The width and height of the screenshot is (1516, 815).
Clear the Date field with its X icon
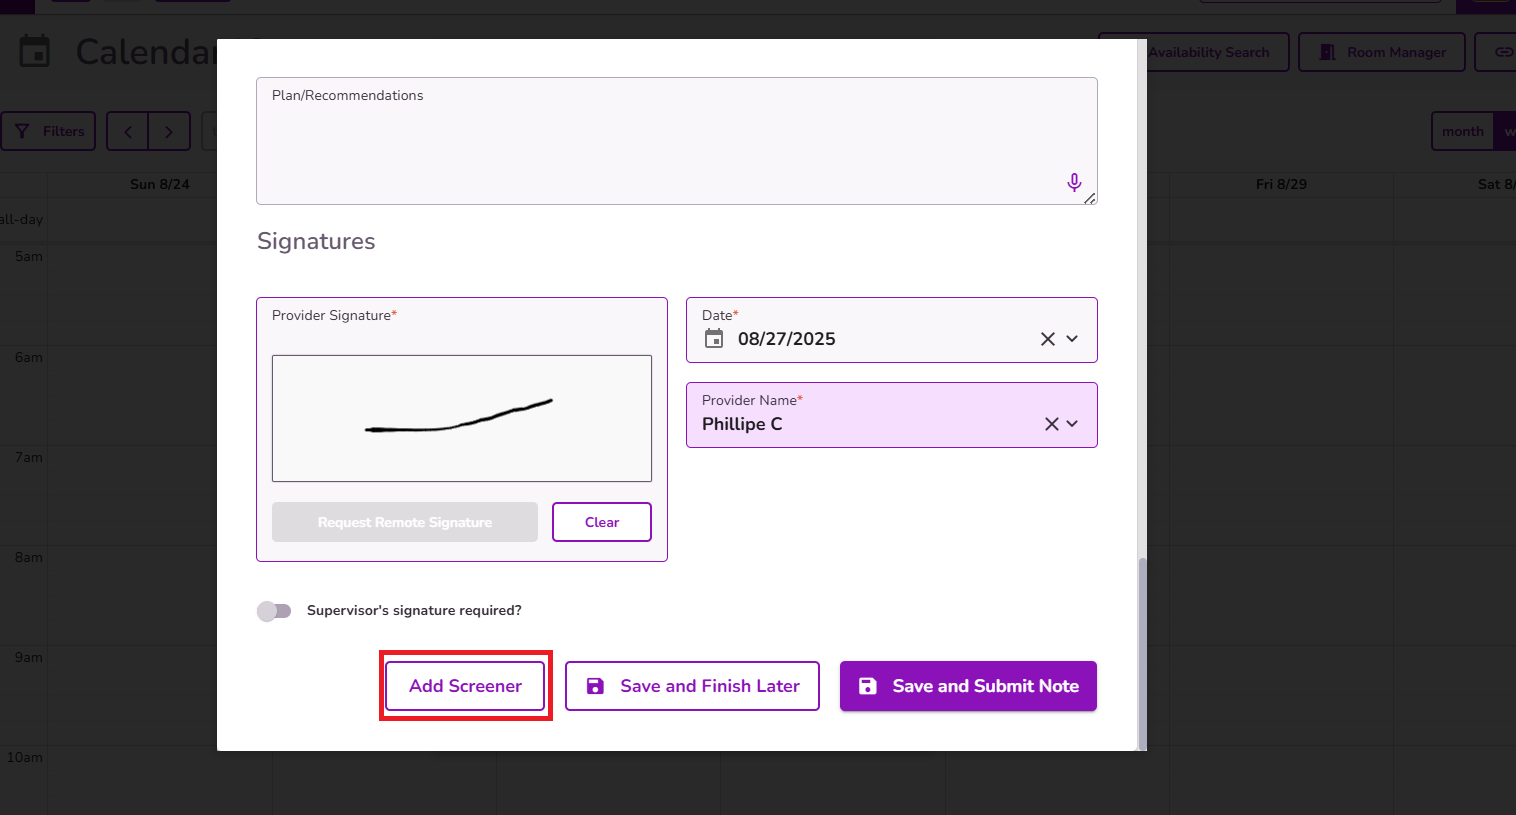(x=1048, y=339)
